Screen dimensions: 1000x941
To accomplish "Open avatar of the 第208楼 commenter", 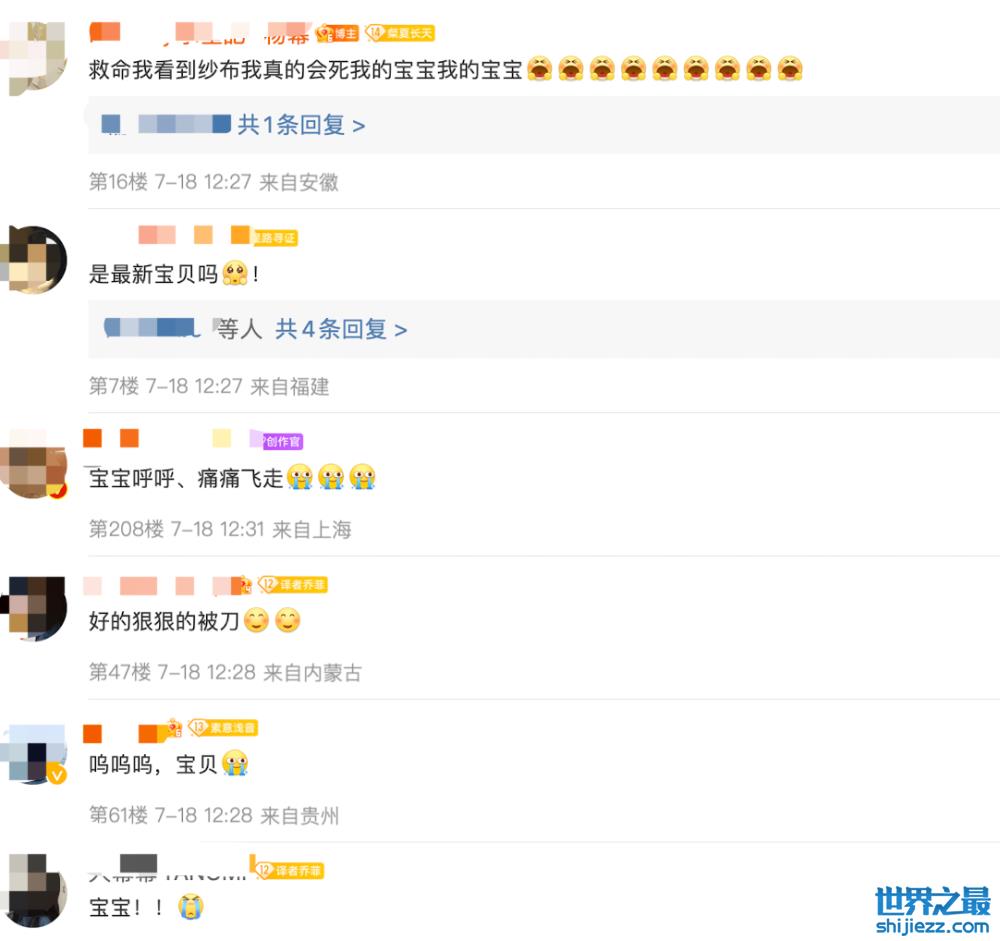I will [x=35, y=466].
